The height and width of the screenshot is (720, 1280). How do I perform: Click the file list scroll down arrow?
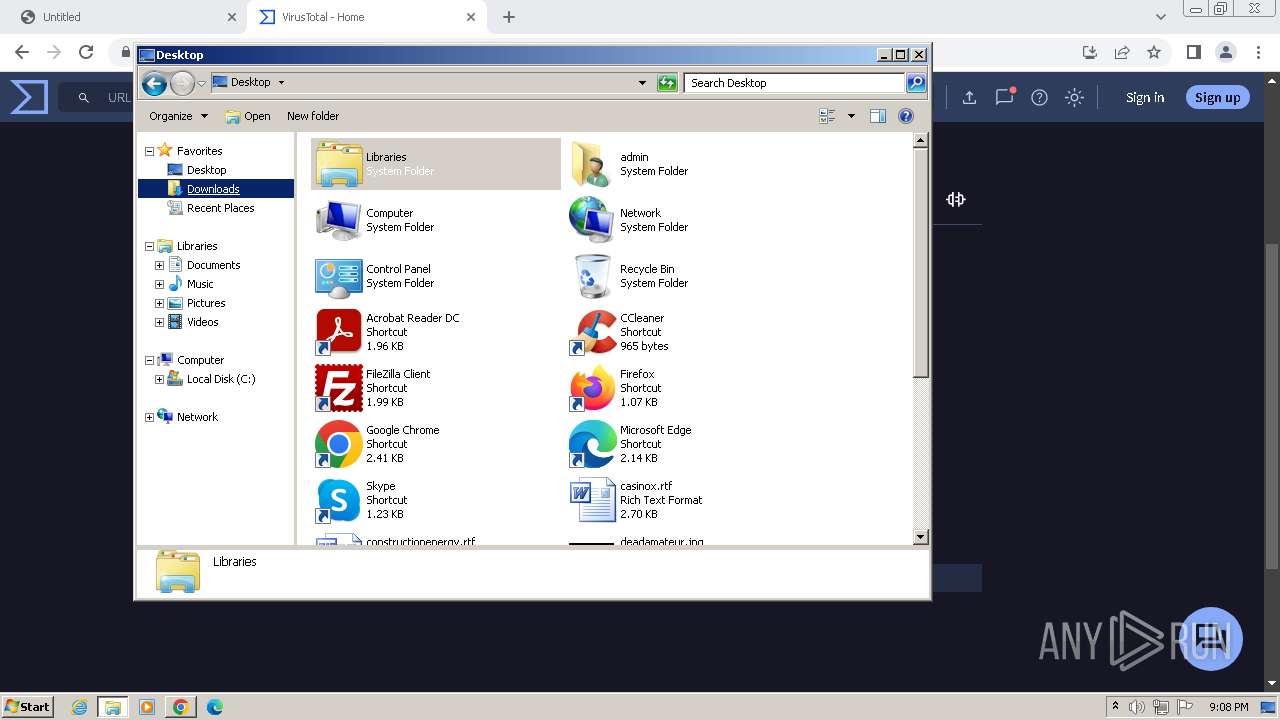[x=921, y=537]
